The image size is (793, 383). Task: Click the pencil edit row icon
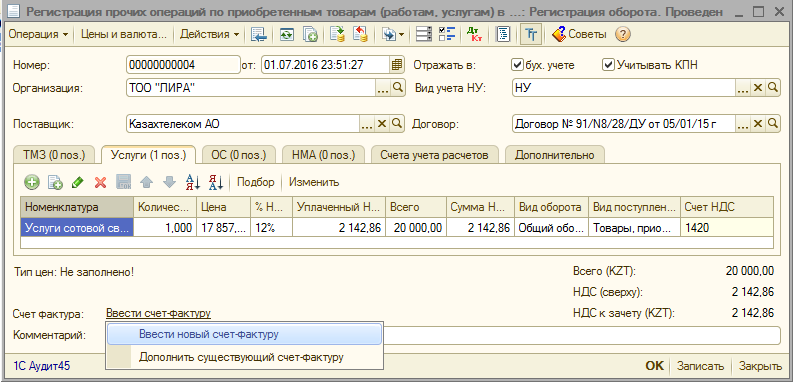pyautogui.click(x=77, y=182)
